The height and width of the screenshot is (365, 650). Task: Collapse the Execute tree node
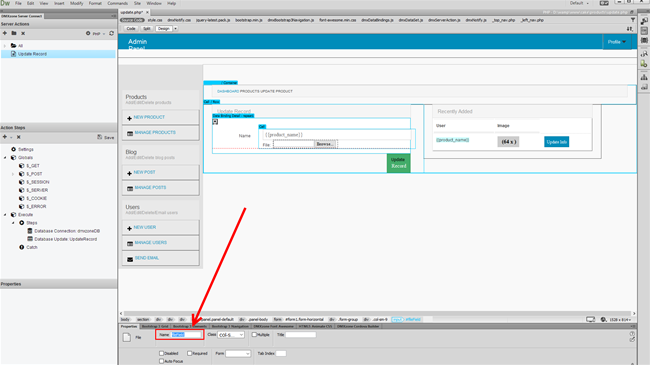pyautogui.click(x=5, y=215)
